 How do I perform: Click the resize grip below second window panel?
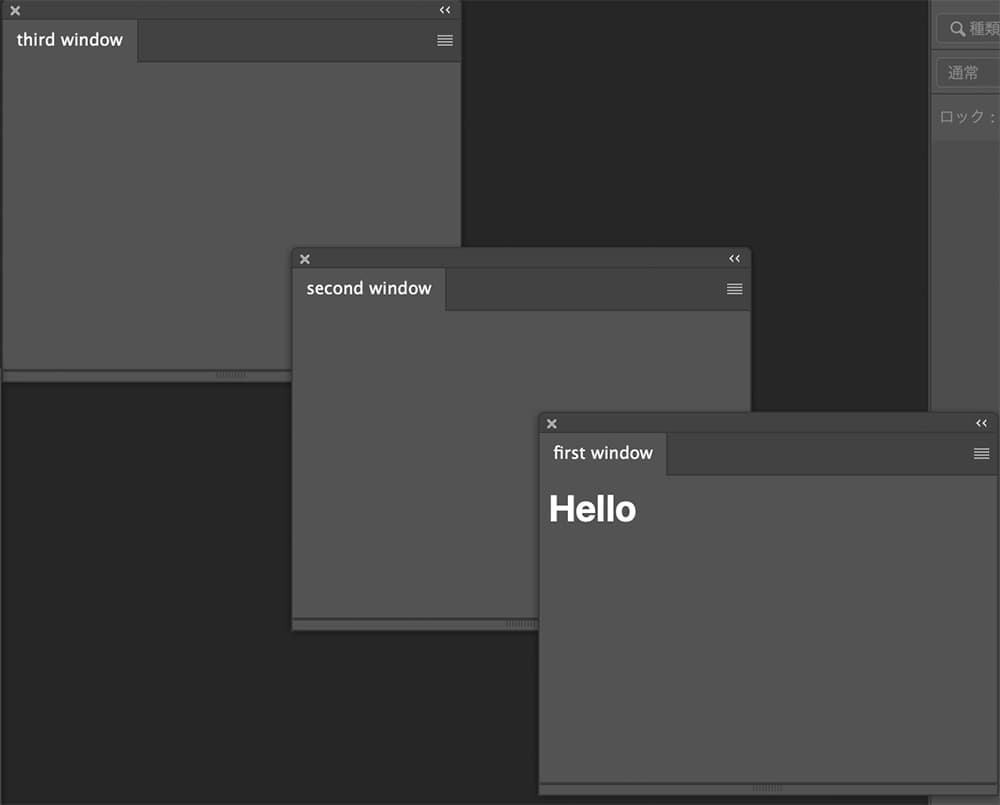[520, 624]
